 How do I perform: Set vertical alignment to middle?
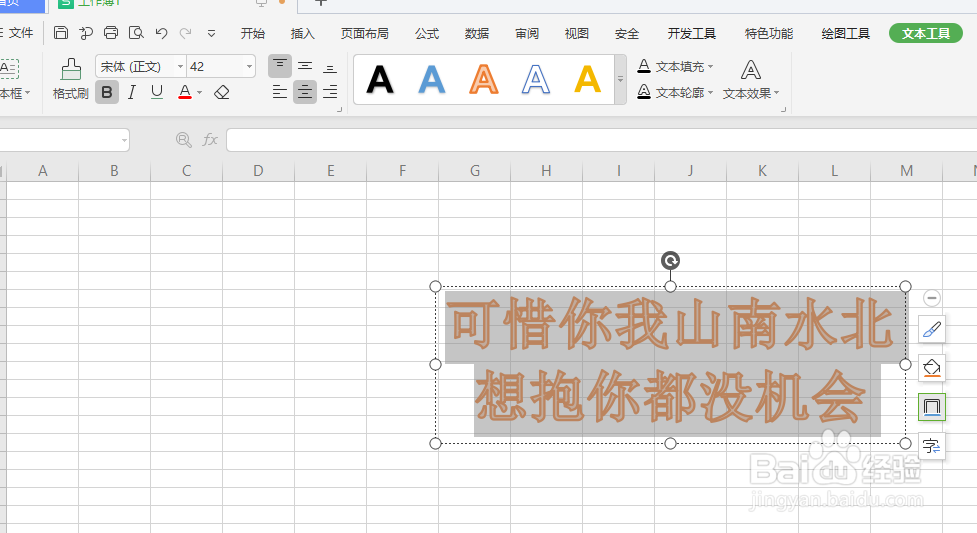click(x=305, y=66)
